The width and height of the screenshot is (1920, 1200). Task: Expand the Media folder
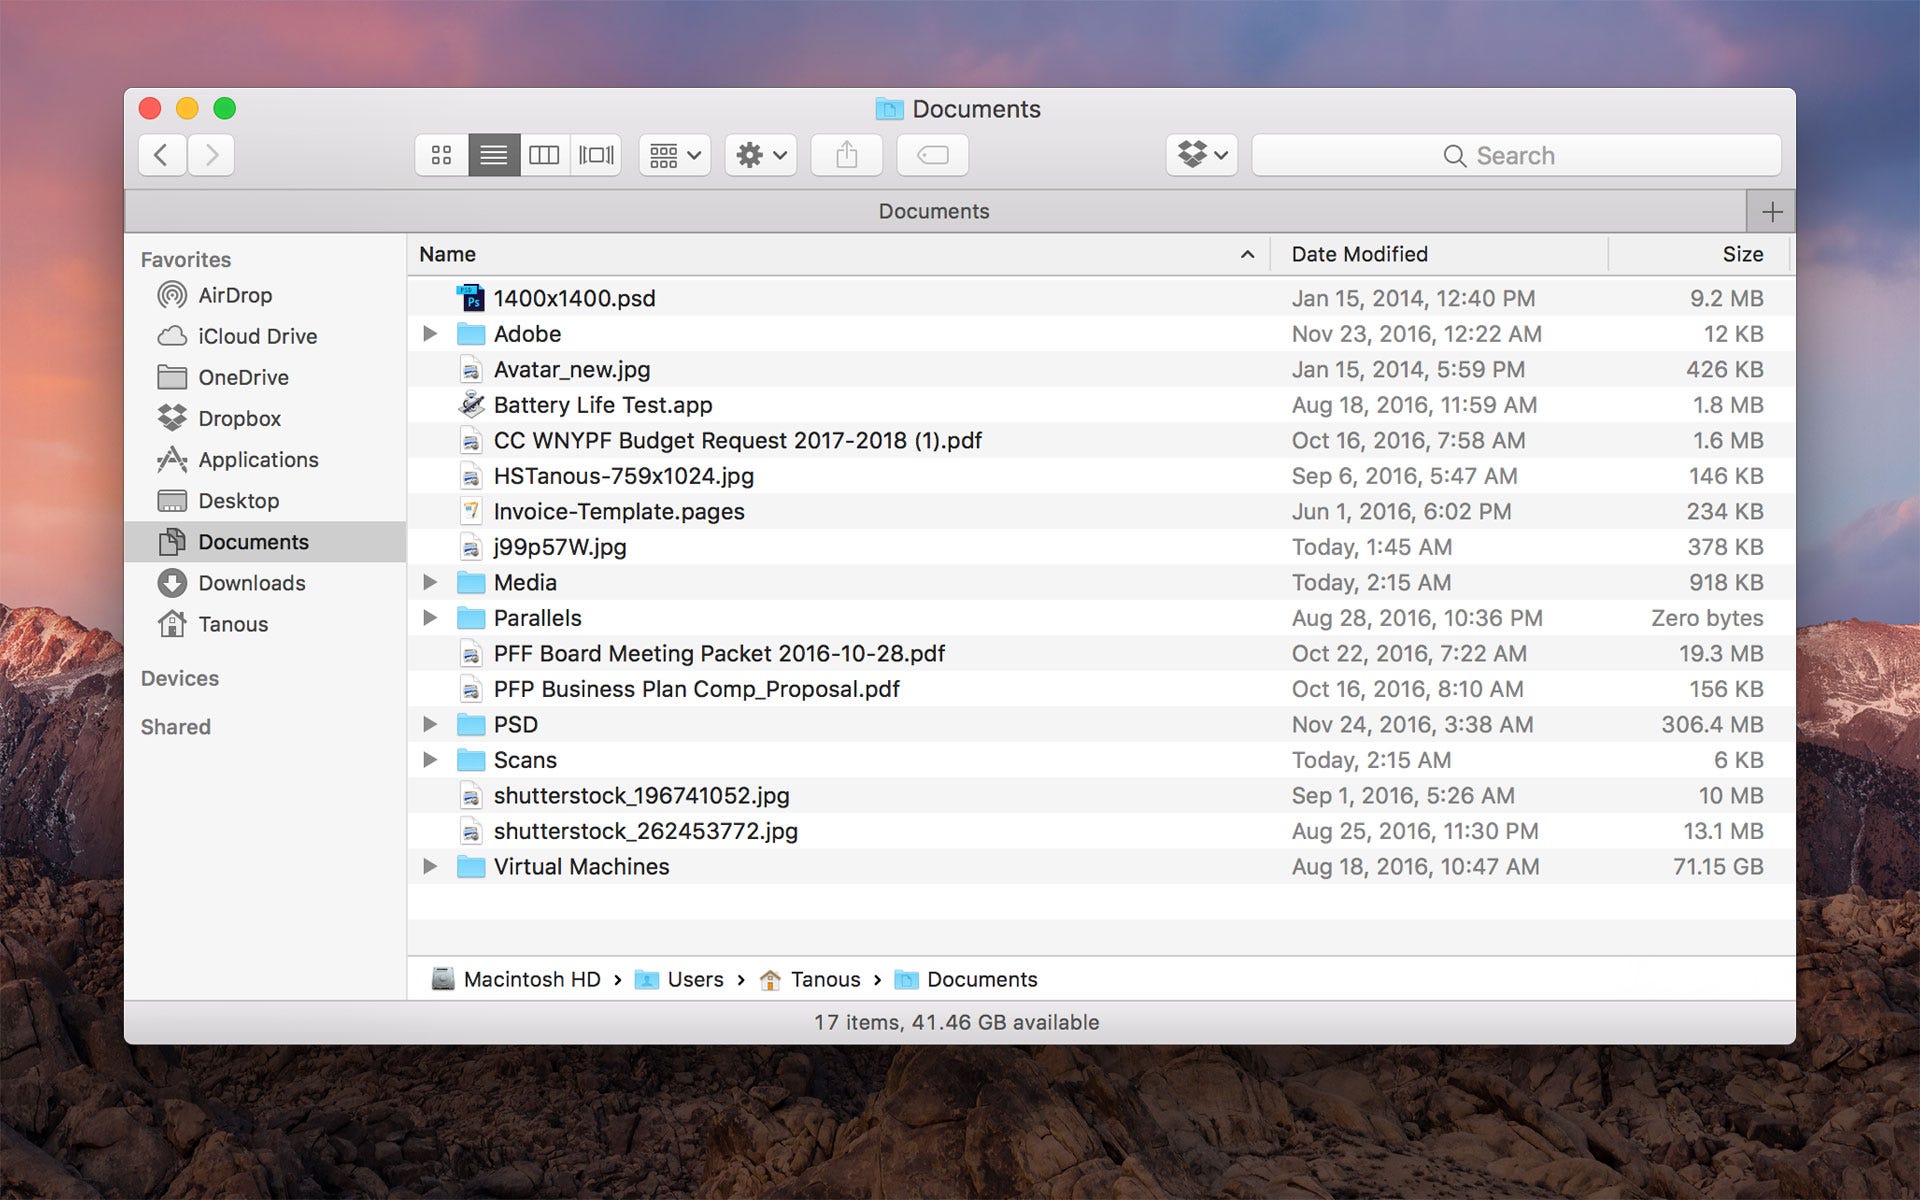pyautogui.click(x=430, y=582)
